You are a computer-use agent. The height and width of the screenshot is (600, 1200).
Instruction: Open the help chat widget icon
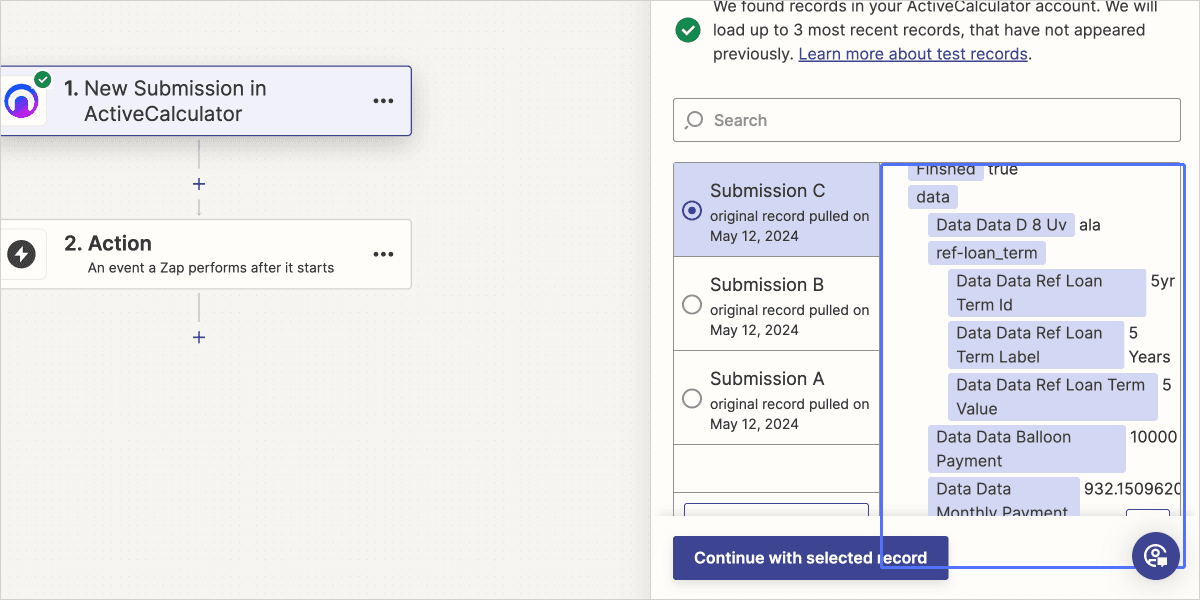pos(1156,554)
